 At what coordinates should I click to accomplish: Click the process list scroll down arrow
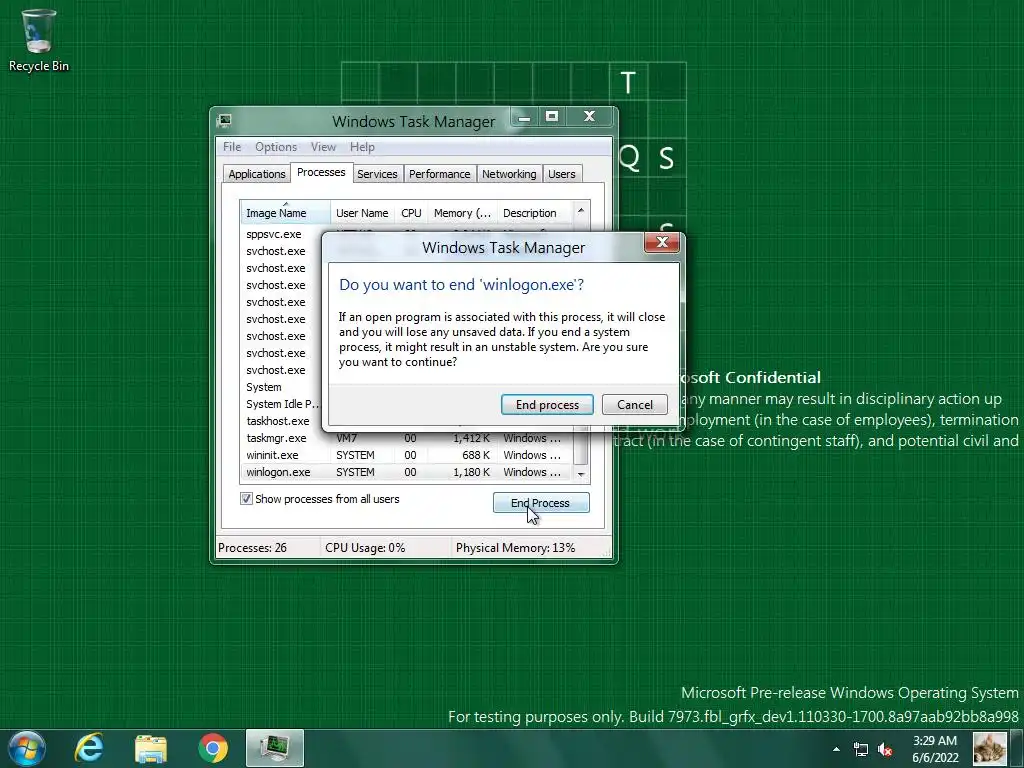coord(581,475)
